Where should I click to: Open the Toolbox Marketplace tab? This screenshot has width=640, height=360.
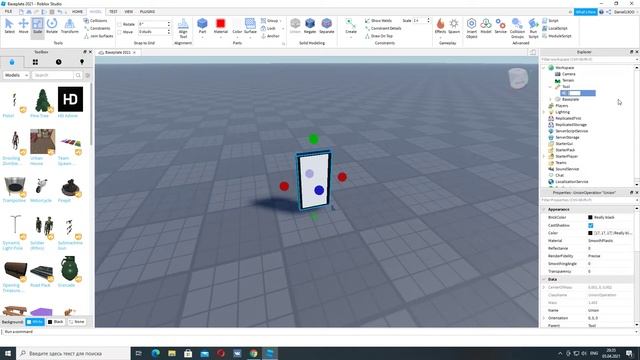pyautogui.click(x=12, y=62)
